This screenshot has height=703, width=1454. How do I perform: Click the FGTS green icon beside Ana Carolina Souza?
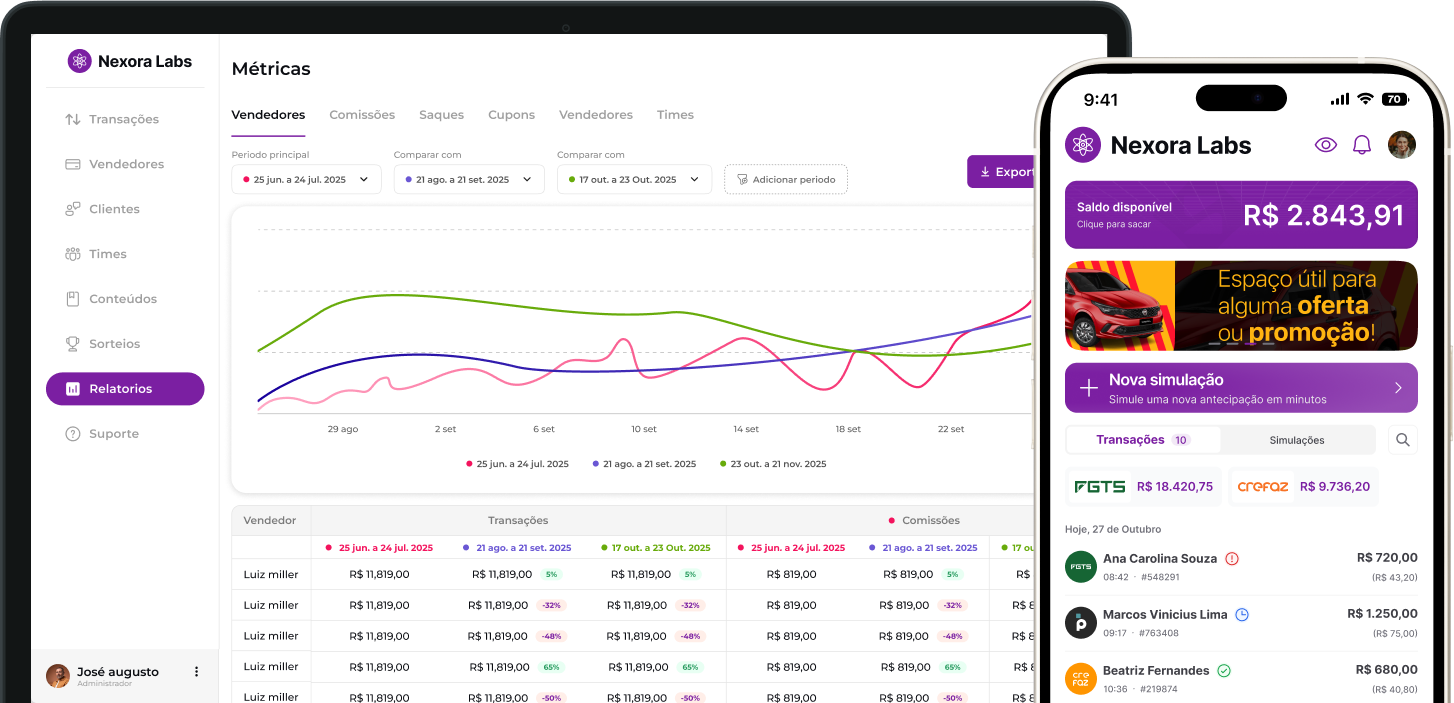point(1081,567)
